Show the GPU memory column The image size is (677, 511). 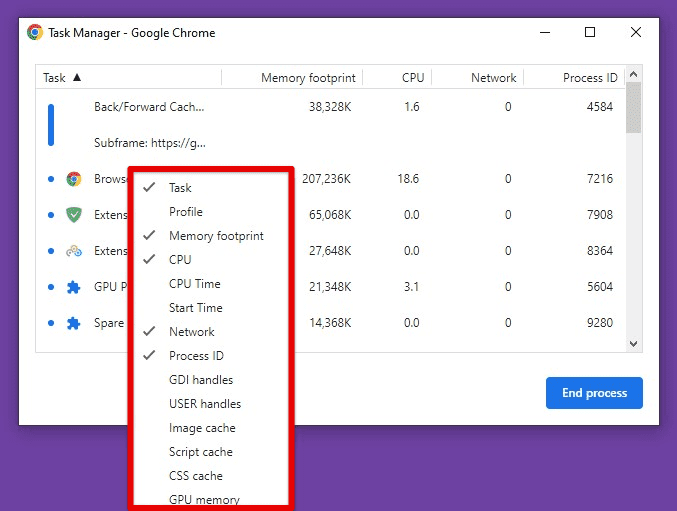(x=211, y=498)
